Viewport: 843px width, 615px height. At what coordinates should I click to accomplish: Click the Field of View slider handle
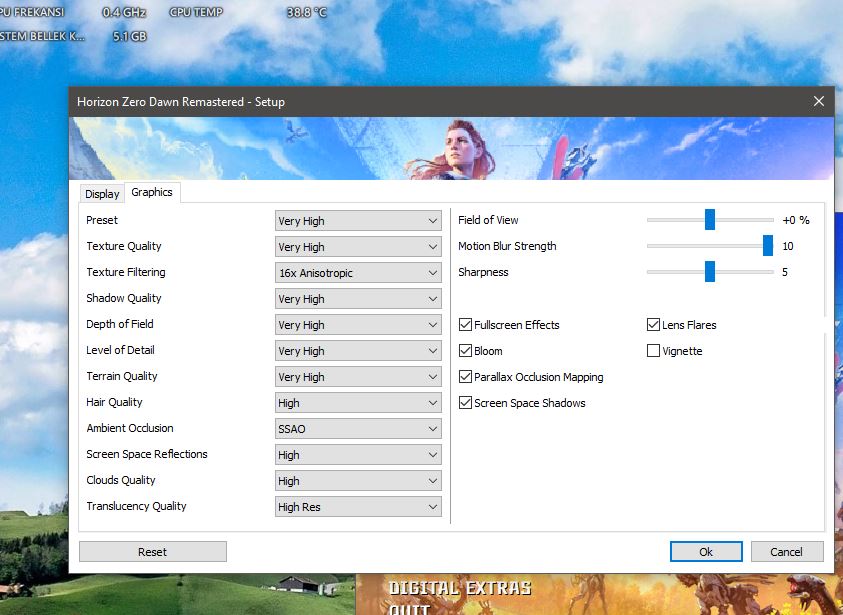710,220
